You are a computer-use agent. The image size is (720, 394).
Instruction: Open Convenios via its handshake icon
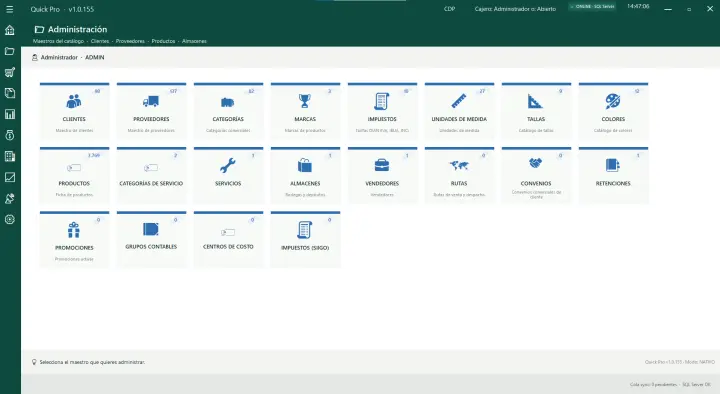click(x=535, y=163)
